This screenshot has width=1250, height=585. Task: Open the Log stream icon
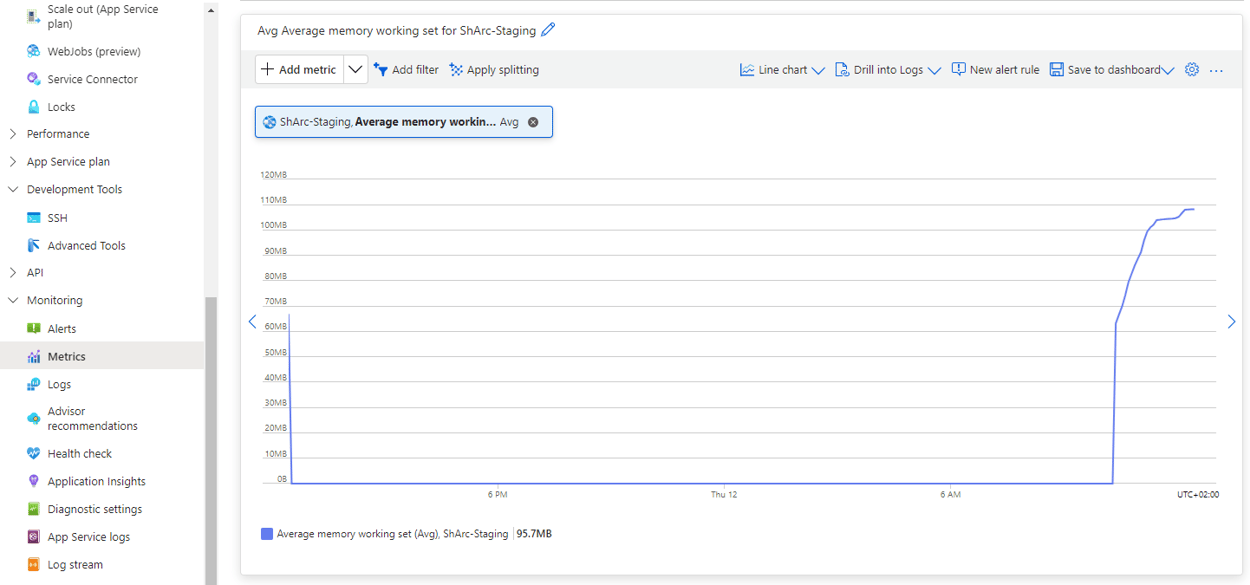click(33, 564)
